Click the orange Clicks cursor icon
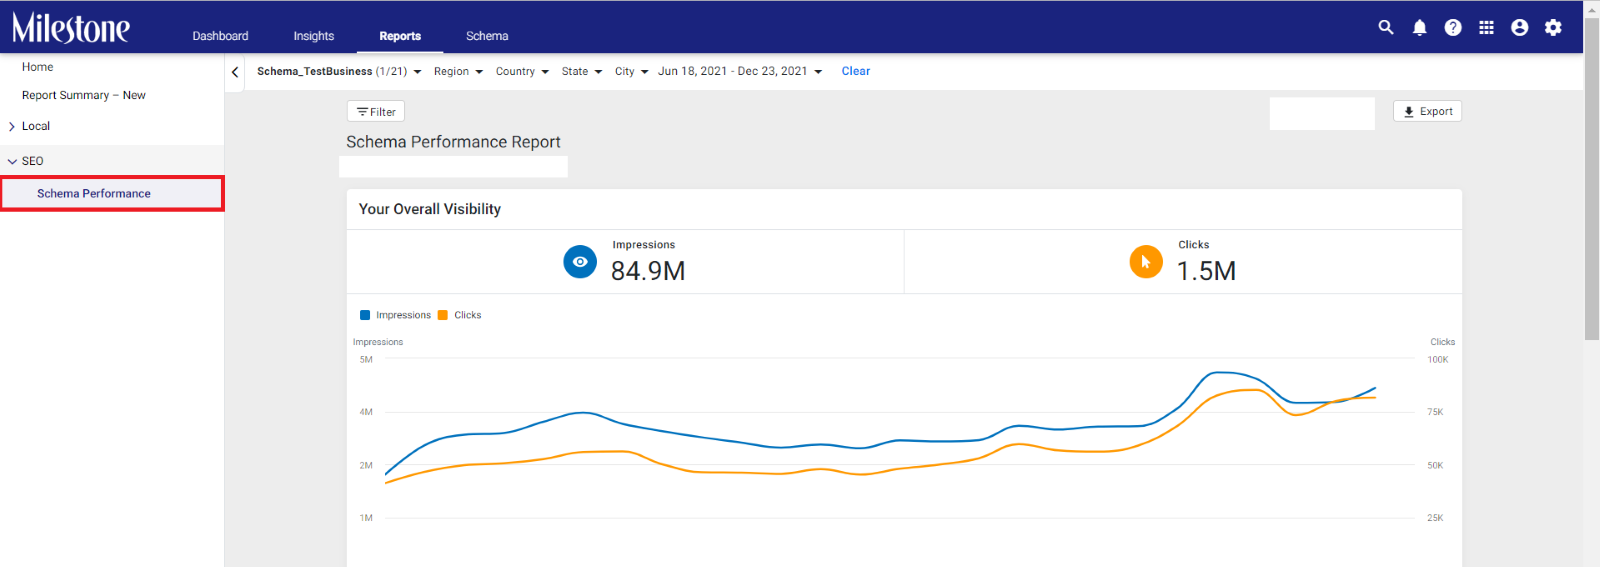1600x567 pixels. pyautogui.click(x=1146, y=261)
